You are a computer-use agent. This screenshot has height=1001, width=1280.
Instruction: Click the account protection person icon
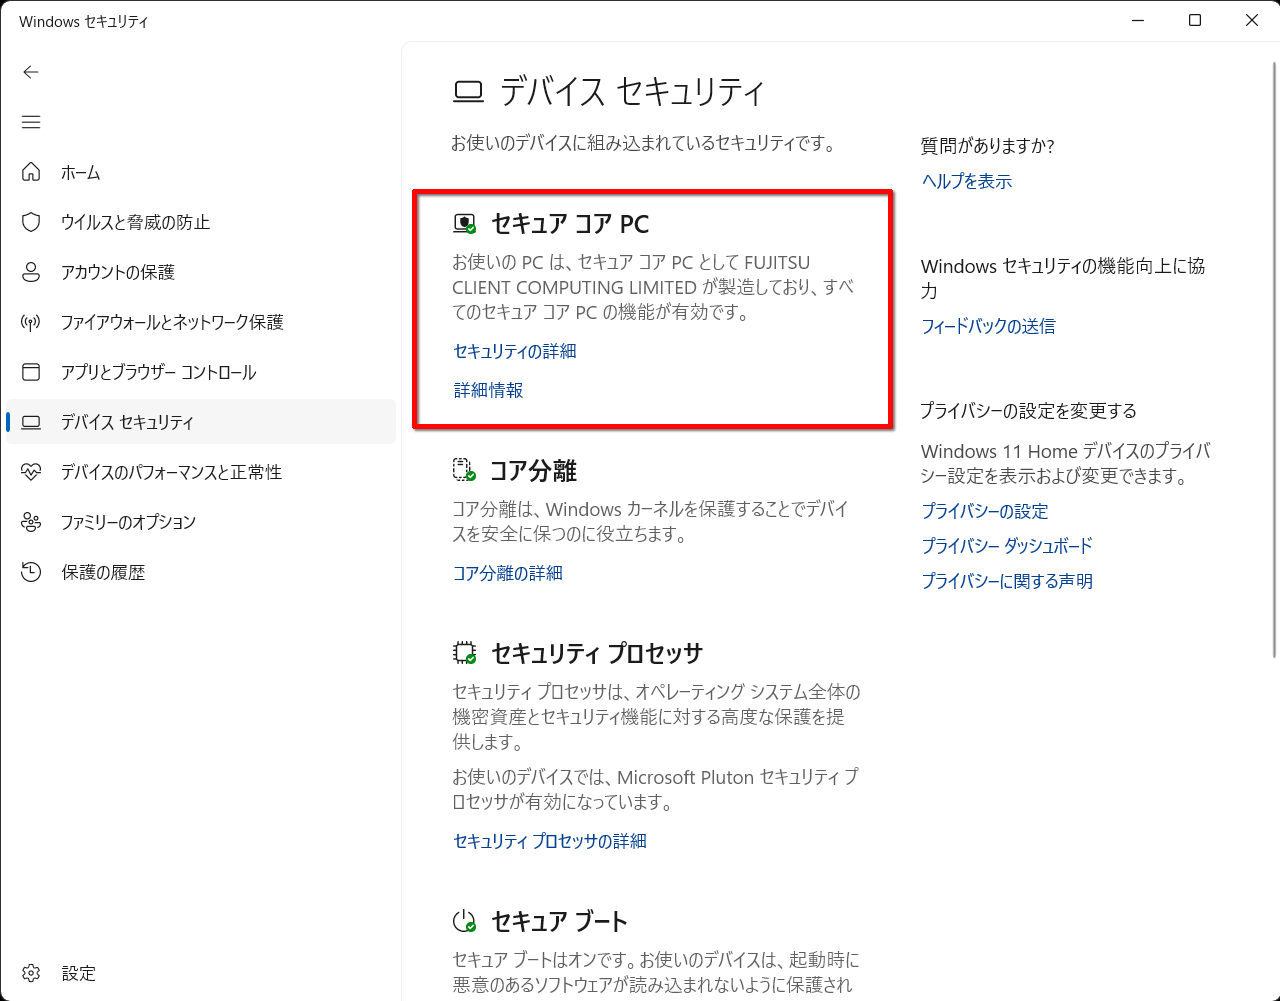click(x=31, y=272)
